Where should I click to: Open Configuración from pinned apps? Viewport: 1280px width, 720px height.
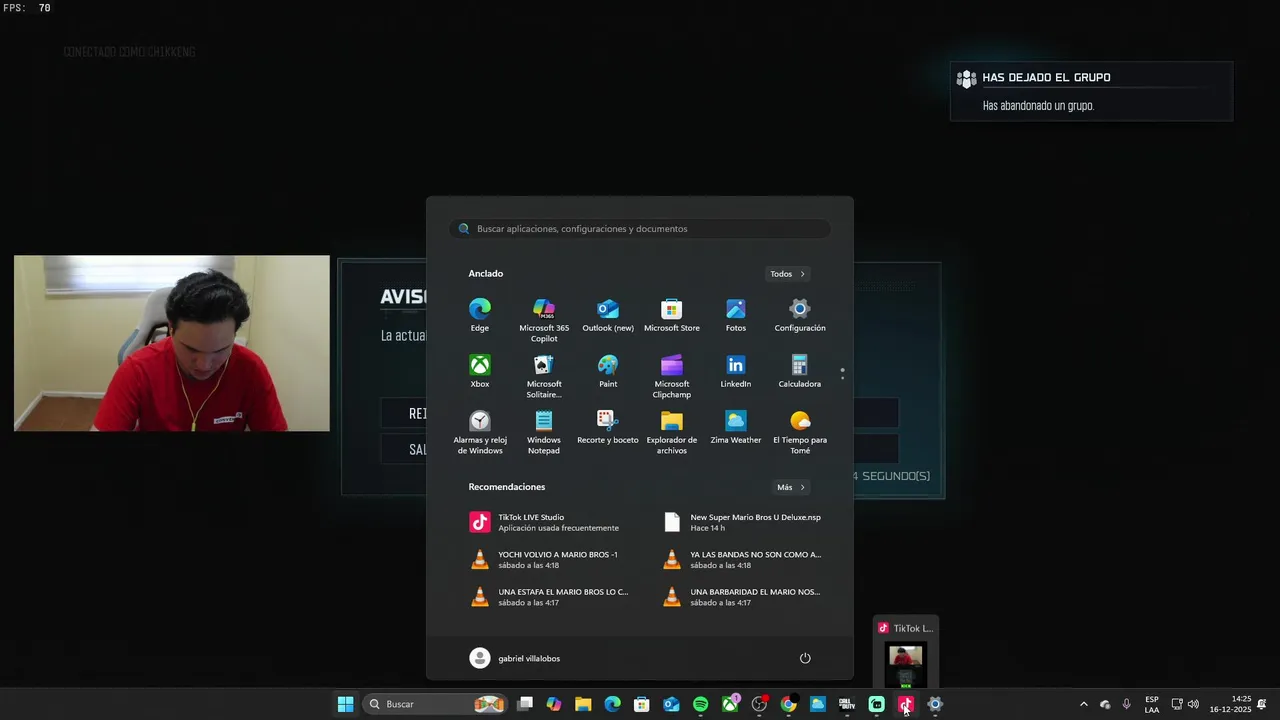(x=800, y=315)
